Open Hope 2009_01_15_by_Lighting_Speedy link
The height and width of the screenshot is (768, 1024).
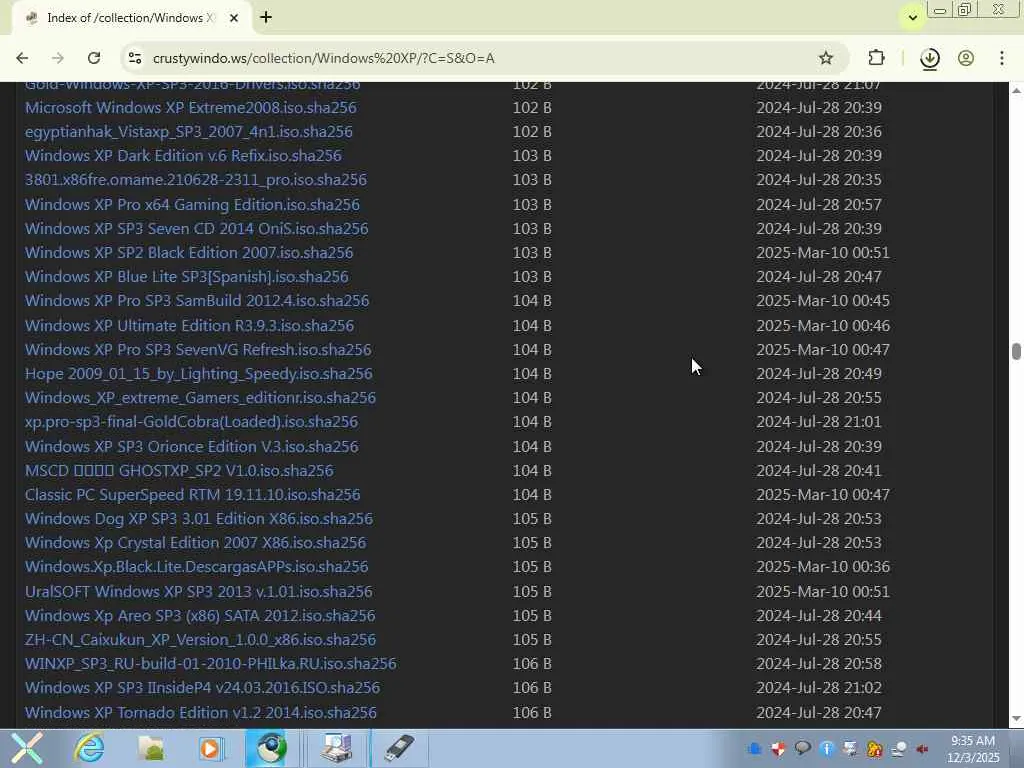(x=199, y=374)
